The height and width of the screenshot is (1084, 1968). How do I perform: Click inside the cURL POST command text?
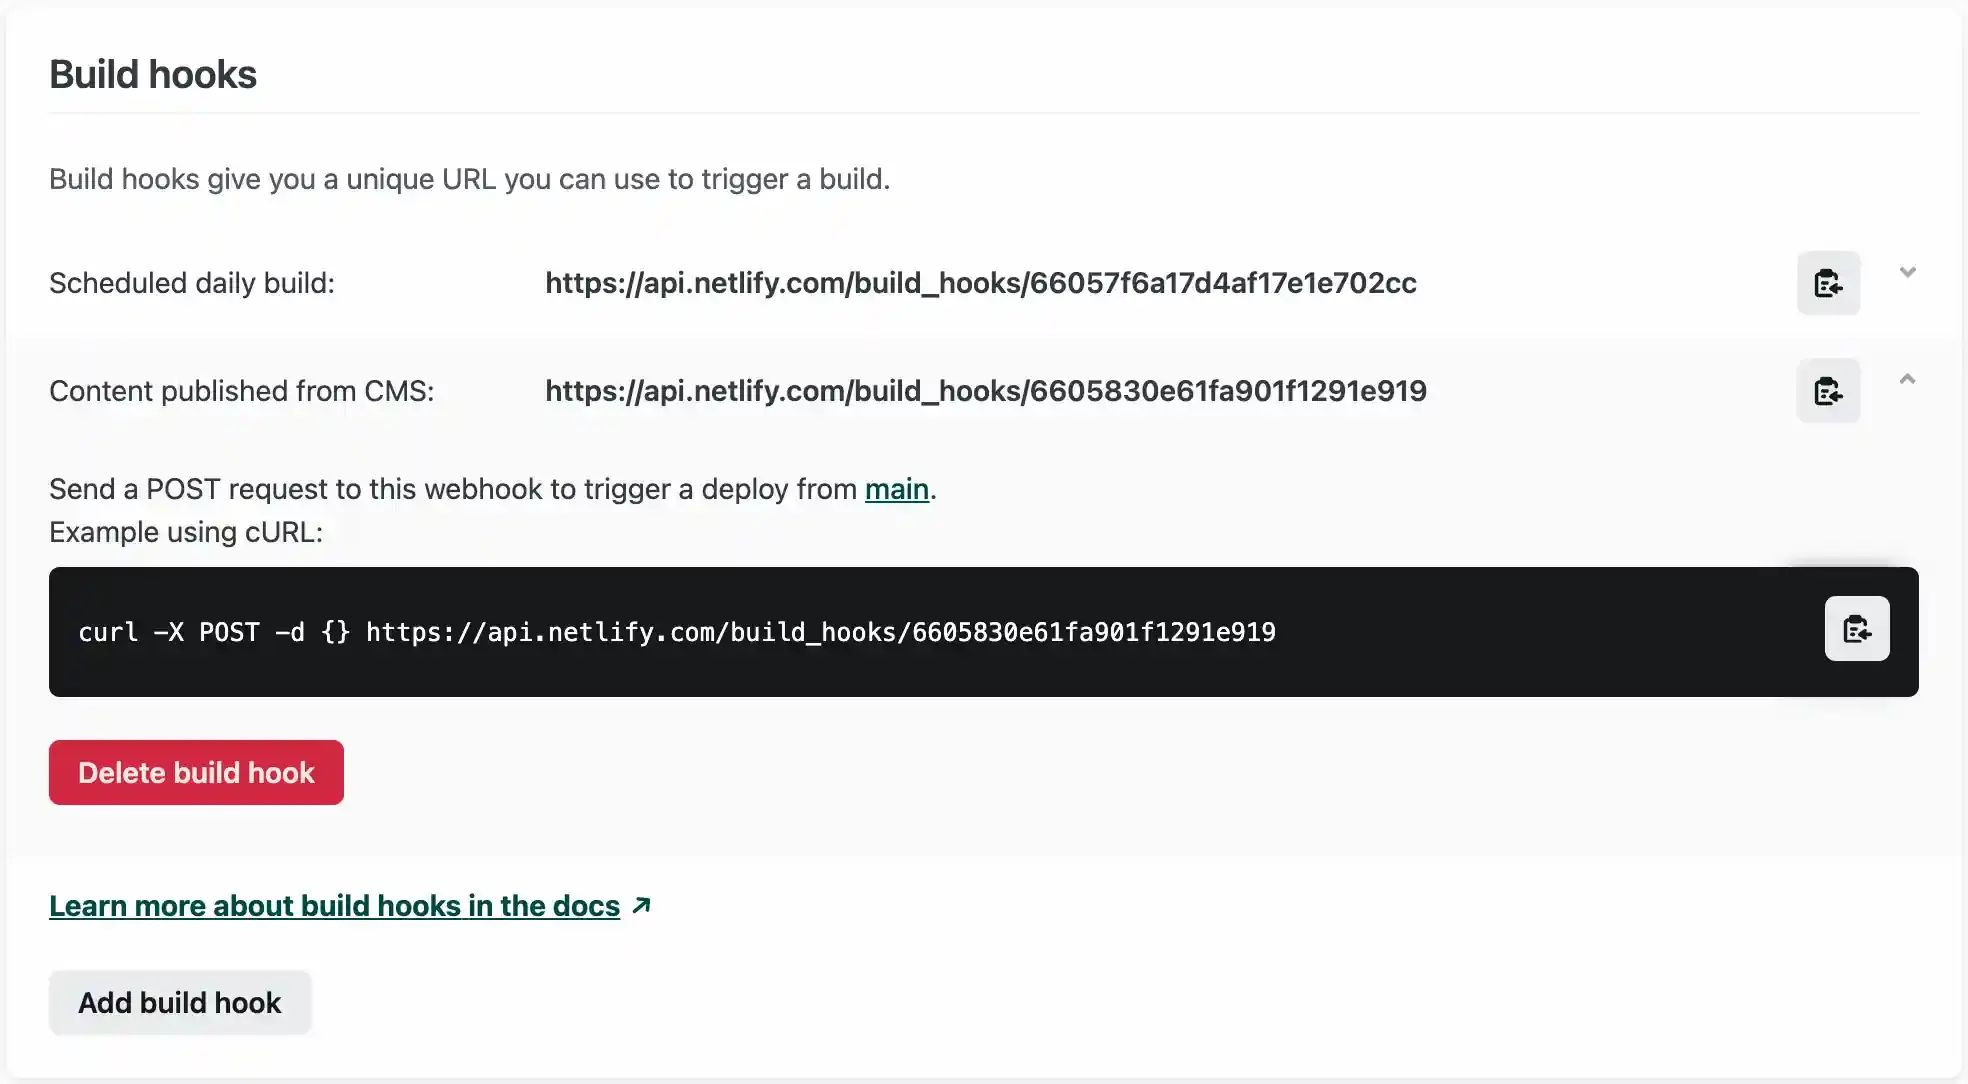pos(676,632)
